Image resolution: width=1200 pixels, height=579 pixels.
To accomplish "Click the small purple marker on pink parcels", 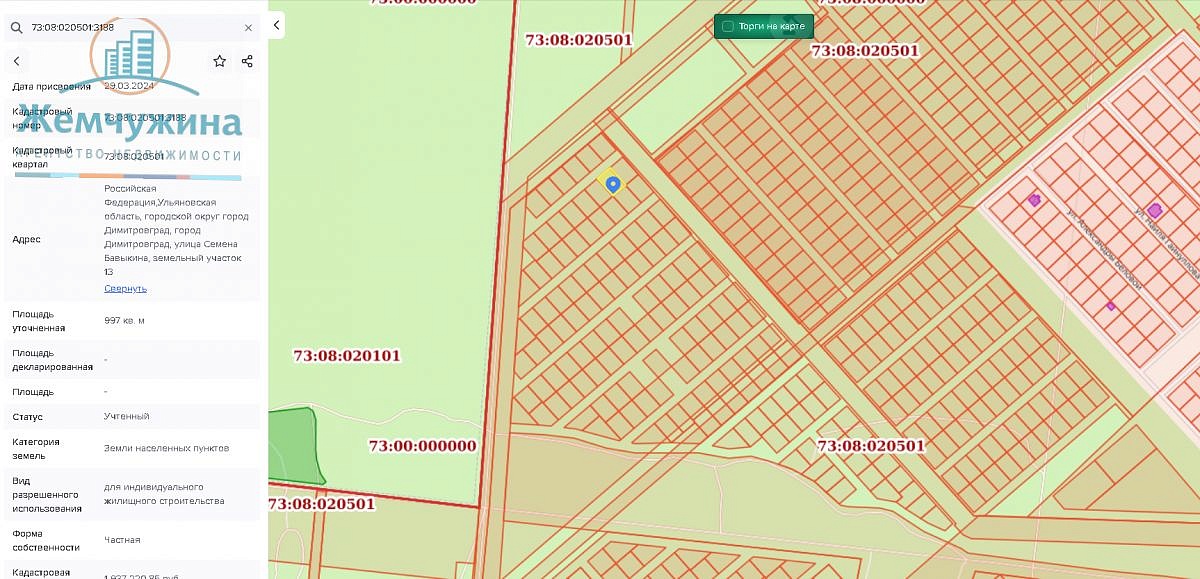I will pyautogui.click(x=1110, y=306).
